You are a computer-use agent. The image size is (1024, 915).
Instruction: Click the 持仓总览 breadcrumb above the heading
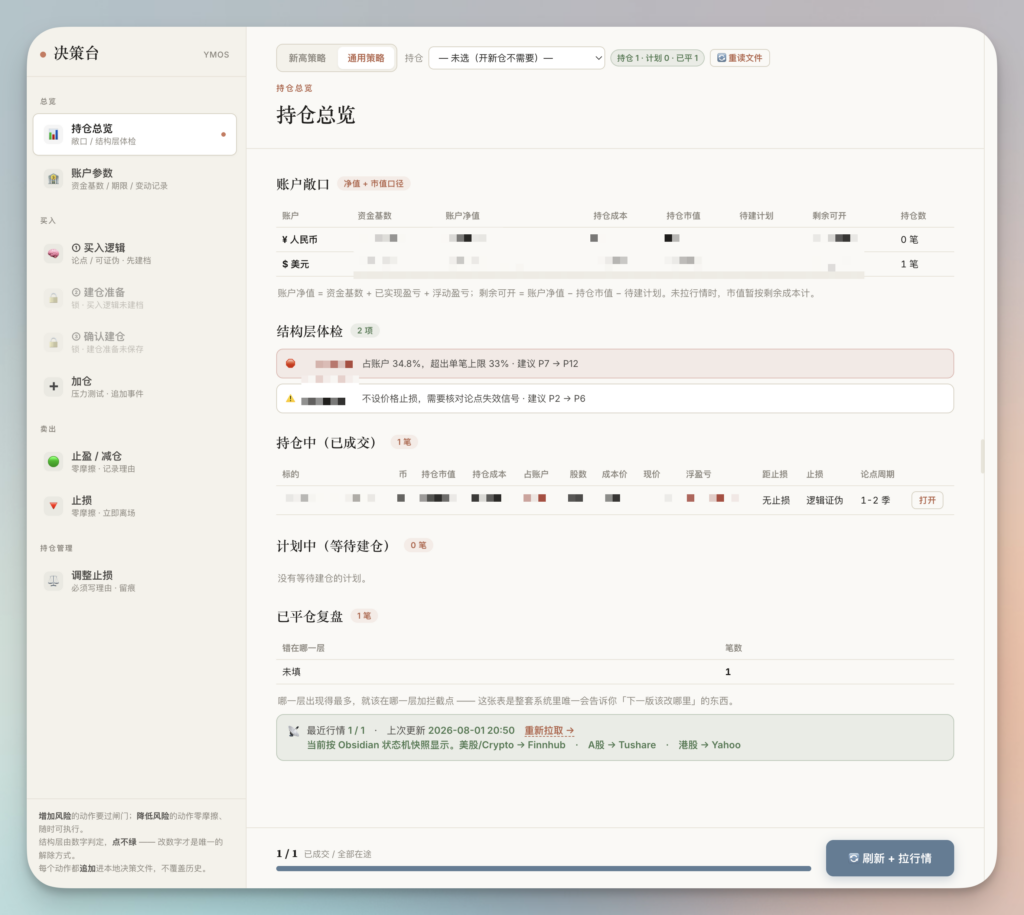pyautogui.click(x=294, y=88)
